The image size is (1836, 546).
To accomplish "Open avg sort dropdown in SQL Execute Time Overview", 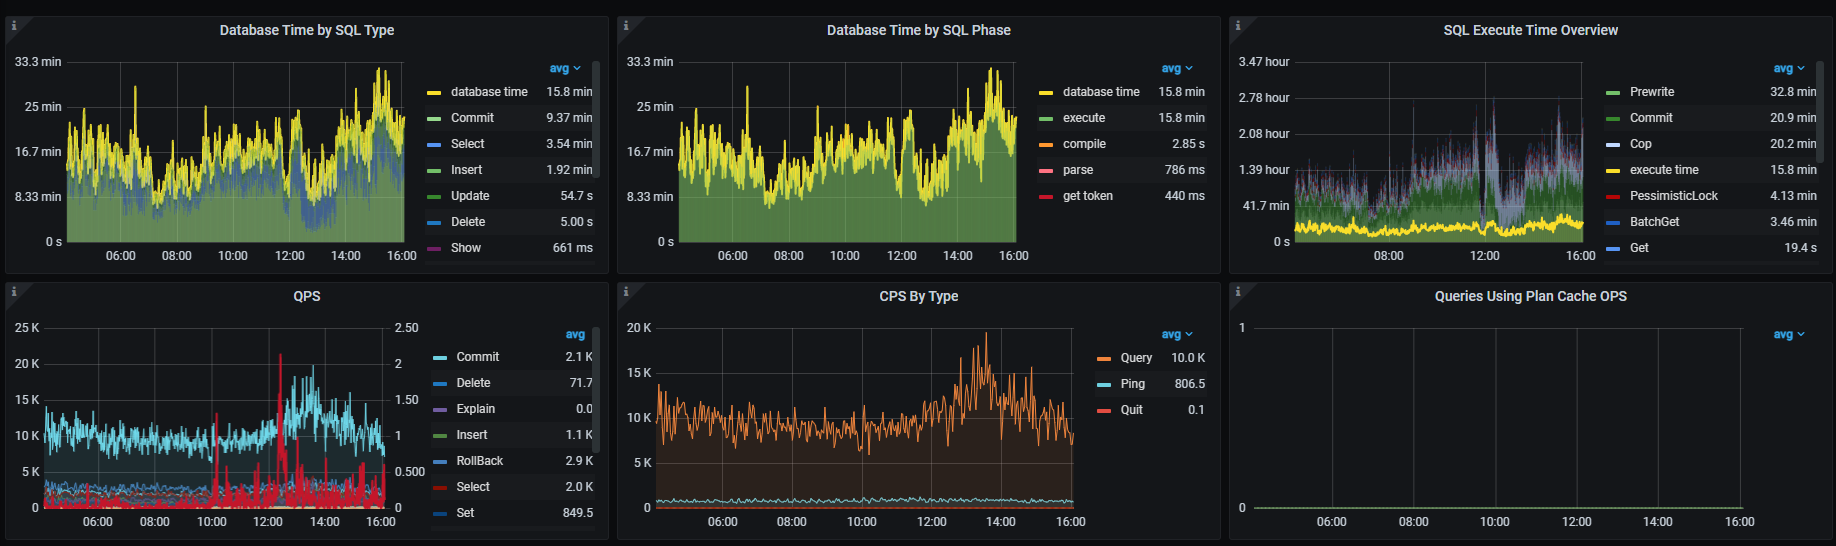I will (x=1789, y=68).
